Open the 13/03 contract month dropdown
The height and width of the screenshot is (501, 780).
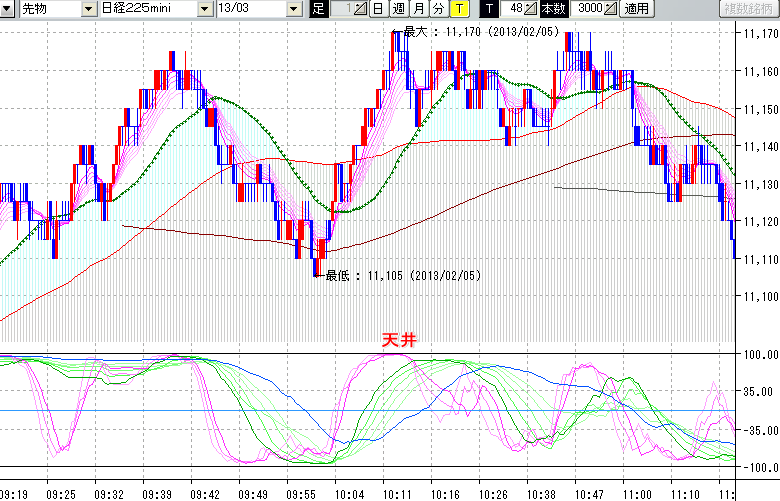click(x=293, y=9)
